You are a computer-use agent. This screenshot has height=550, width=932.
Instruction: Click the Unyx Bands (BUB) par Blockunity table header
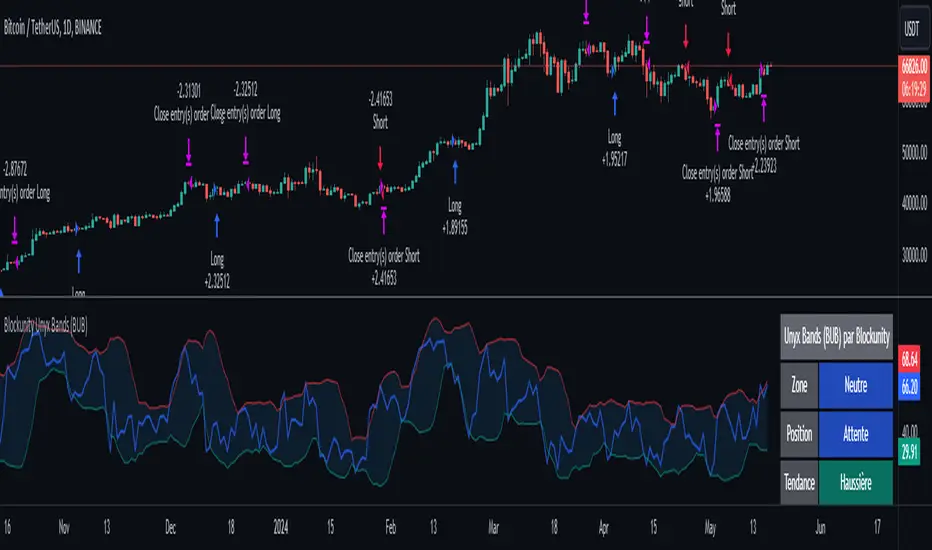pyautogui.click(x=836, y=337)
